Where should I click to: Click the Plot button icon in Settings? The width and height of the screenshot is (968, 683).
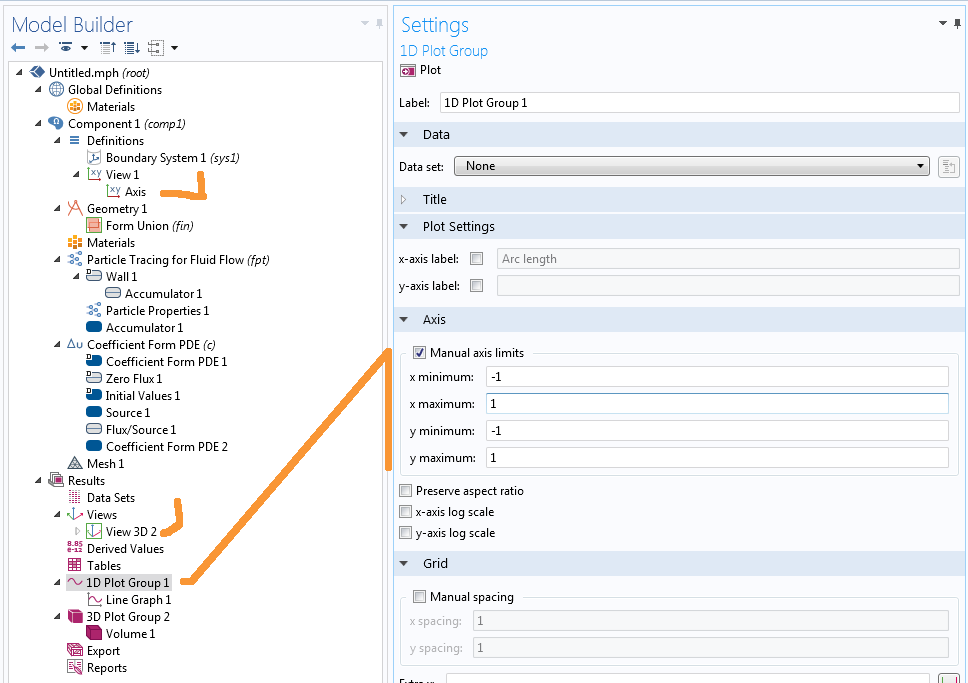[x=408, y=71]
